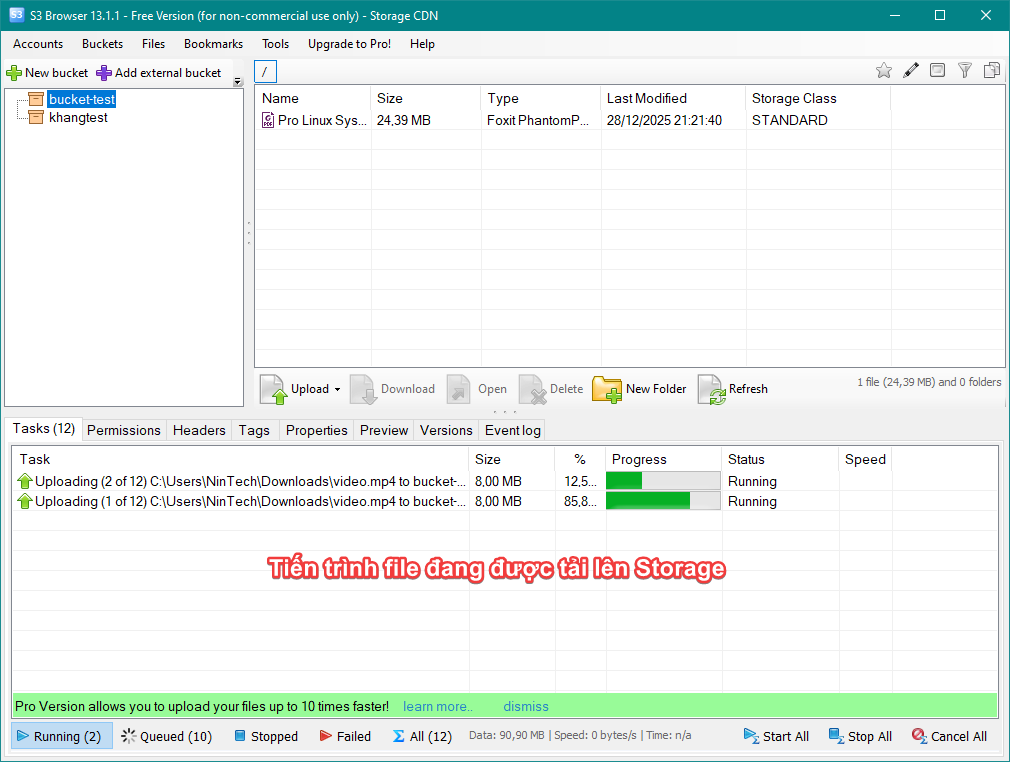
Task: Click the funnel filter icon
Action: pos(965,70)
